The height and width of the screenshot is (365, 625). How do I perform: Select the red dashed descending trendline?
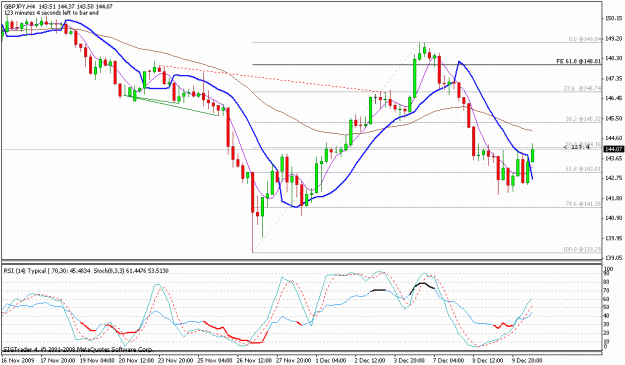[271, 79]
